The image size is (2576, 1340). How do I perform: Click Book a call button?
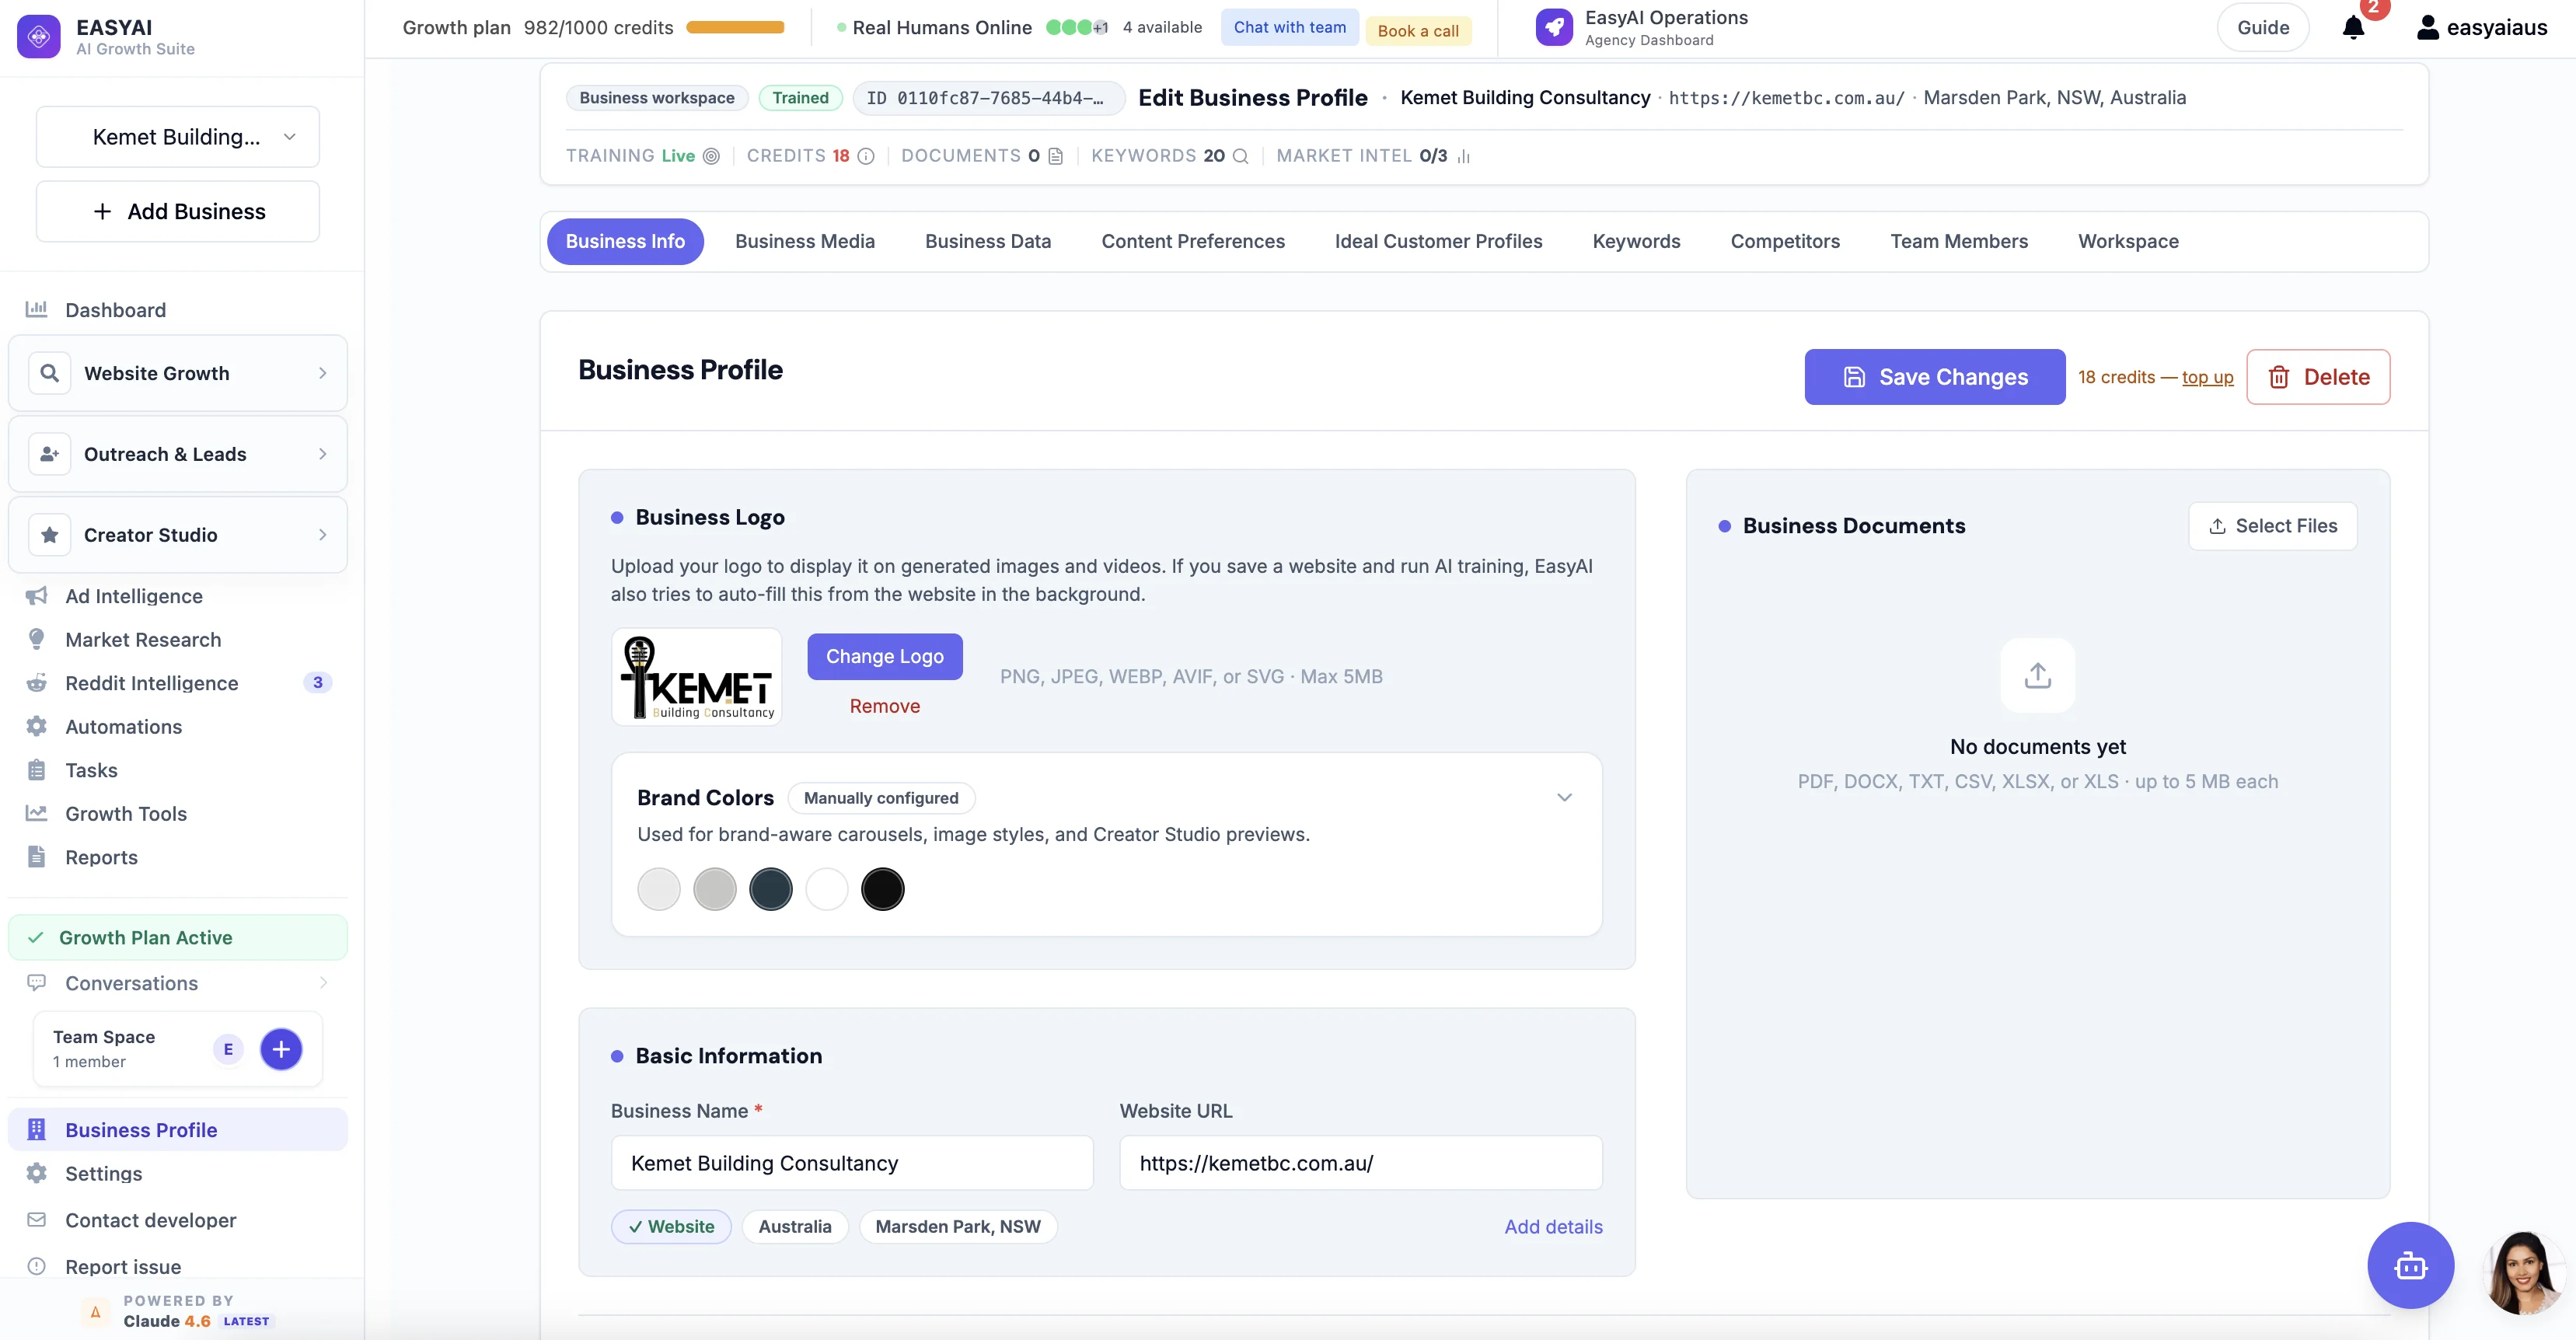[x=1417, y=31]
